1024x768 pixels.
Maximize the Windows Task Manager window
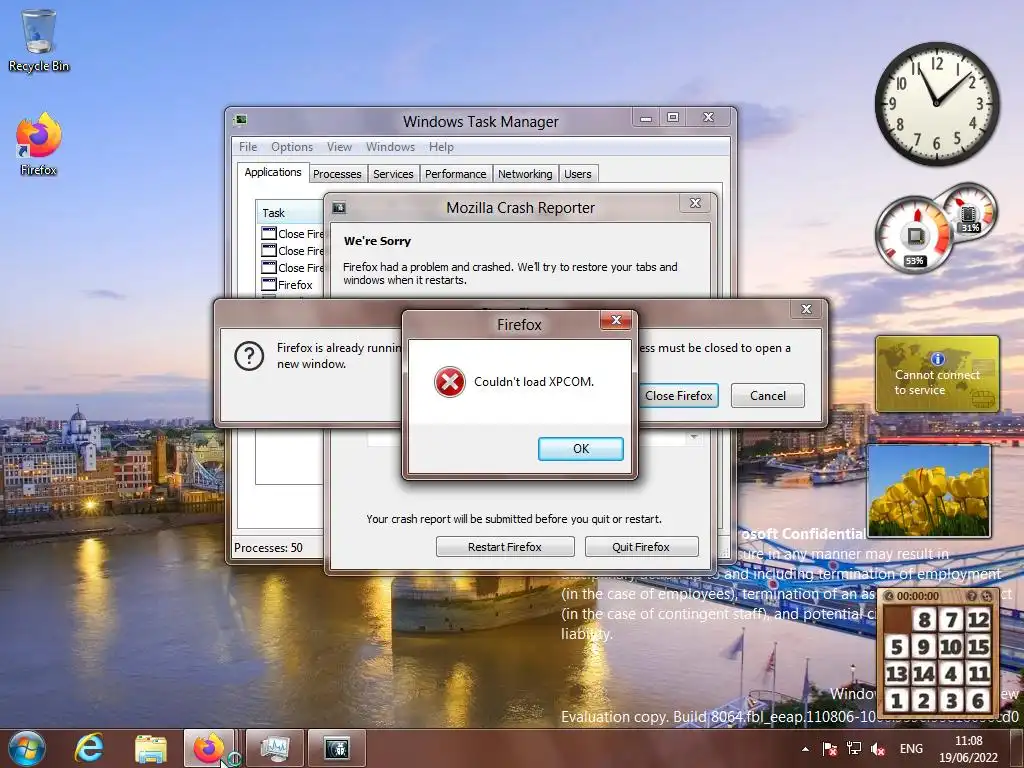tap(673, 118)
